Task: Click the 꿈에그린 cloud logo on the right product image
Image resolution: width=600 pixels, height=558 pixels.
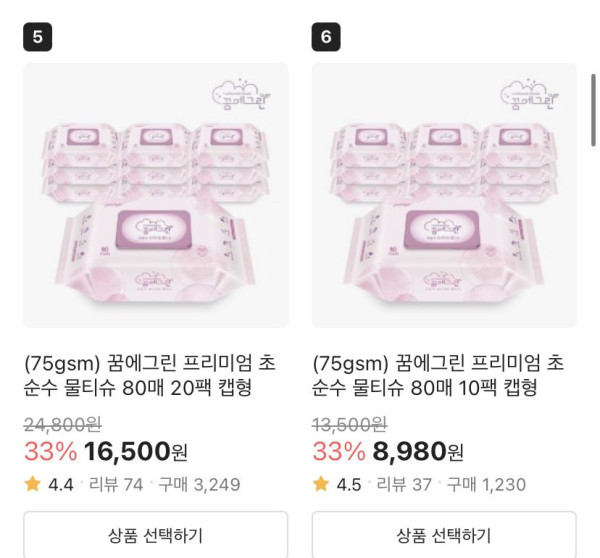Action: 530,96
